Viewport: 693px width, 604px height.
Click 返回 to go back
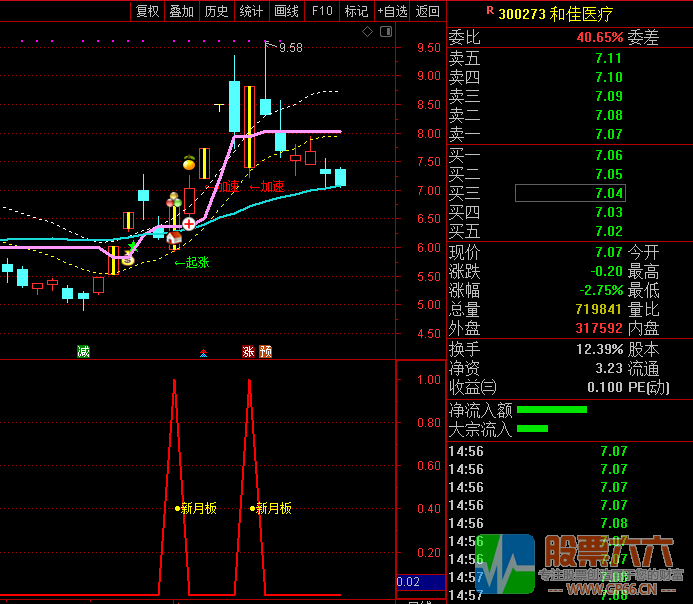tap(427, 11)
